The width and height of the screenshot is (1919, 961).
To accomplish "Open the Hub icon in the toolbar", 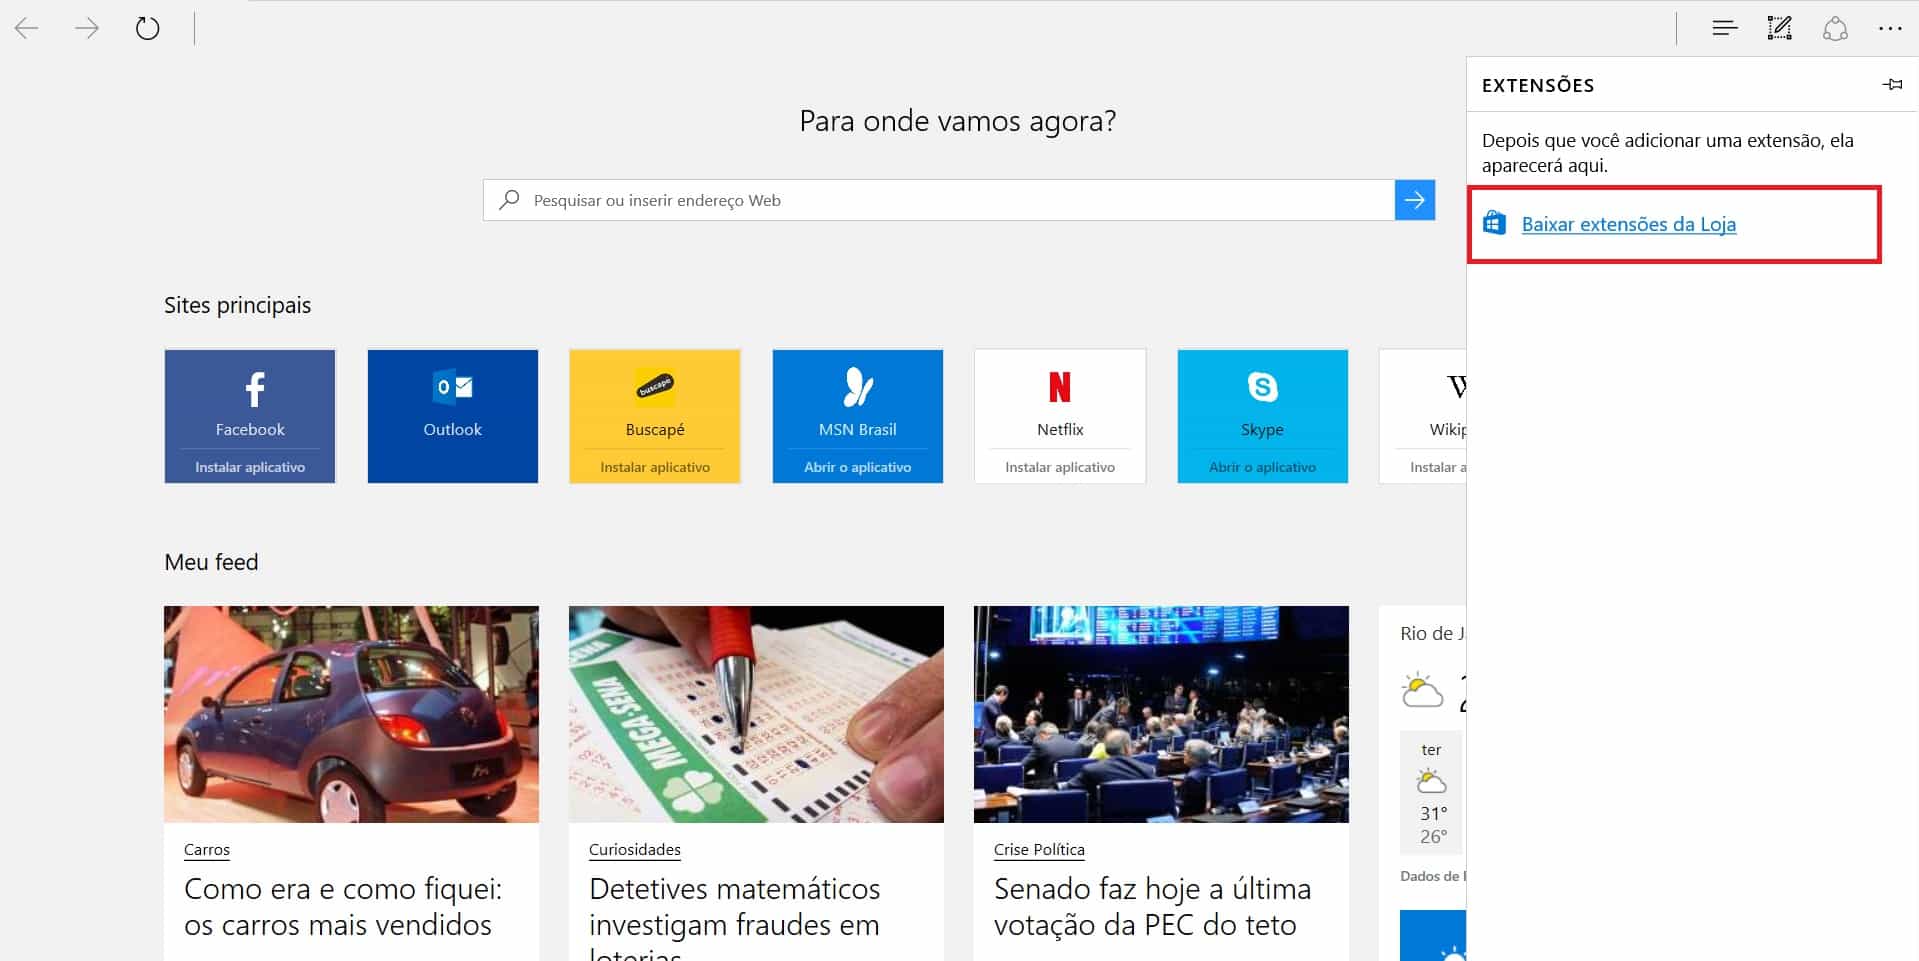I will tap(1724, 28).
